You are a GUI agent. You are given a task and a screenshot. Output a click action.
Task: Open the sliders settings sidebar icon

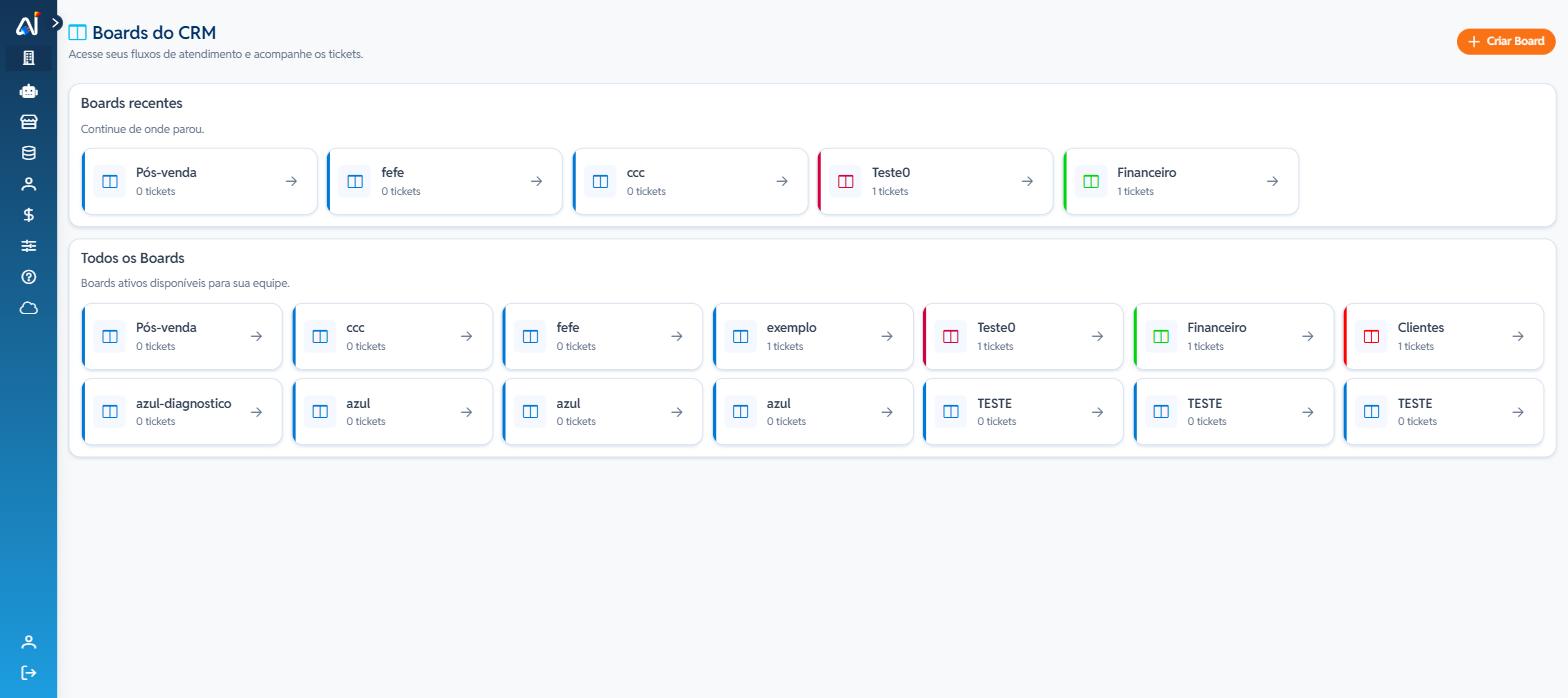tap(28, 246)
